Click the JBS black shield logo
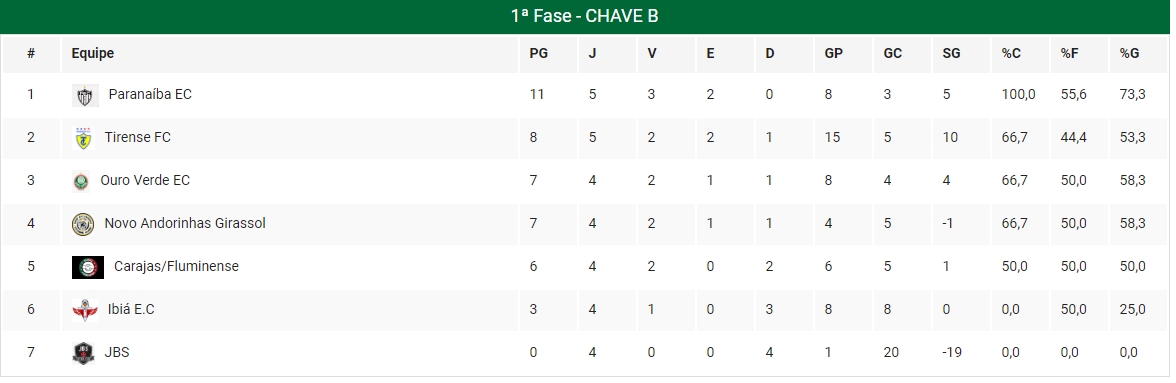The height and width of the screenshot is (383, 1176). pyautogui.click(x=83, y=353)
